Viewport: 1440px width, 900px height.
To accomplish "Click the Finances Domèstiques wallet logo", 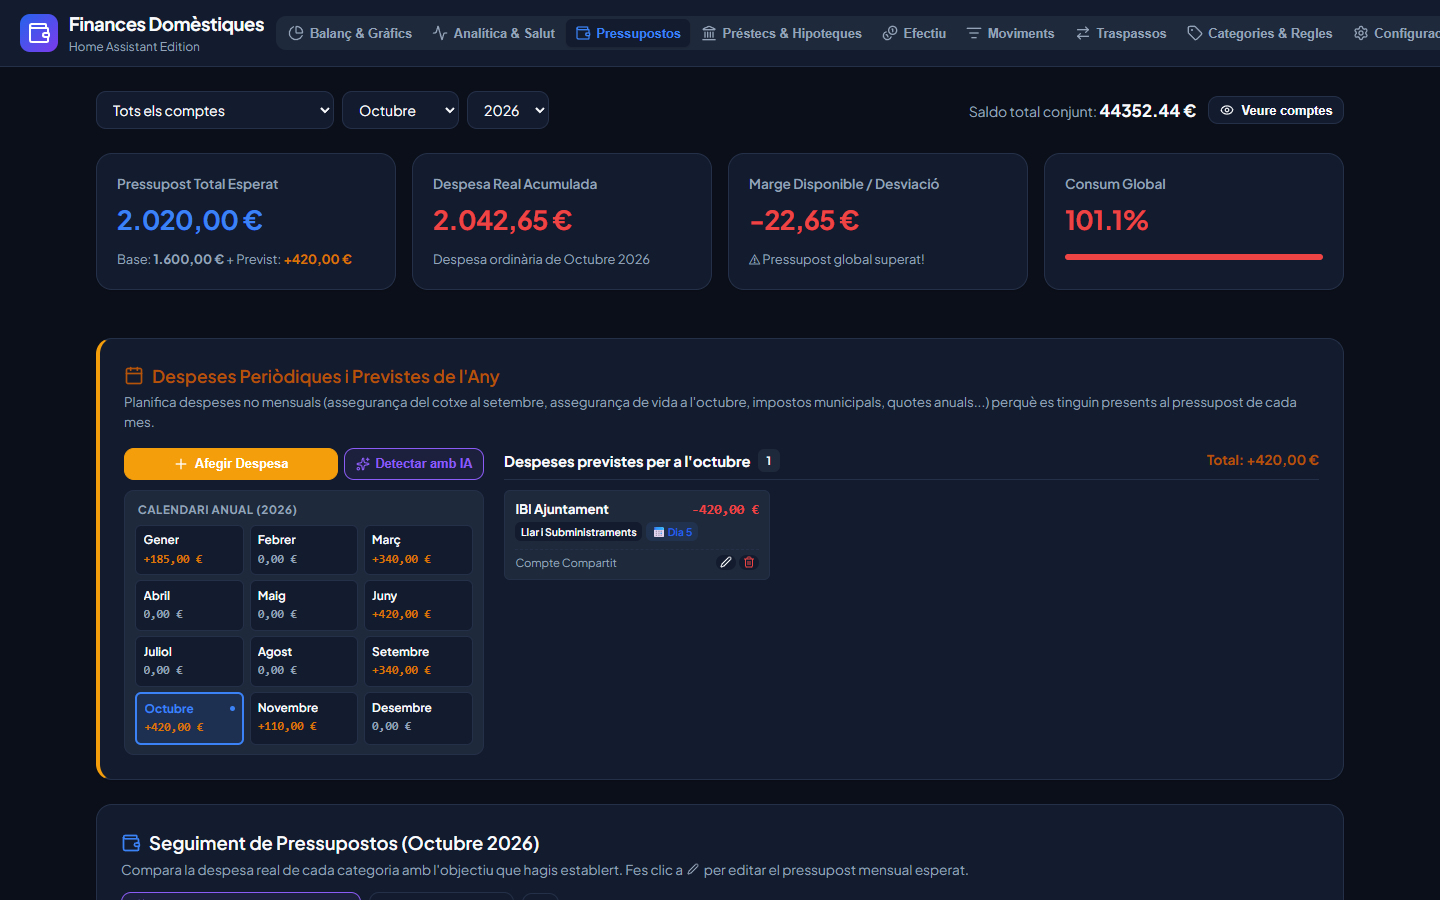I will click(39, 33).
